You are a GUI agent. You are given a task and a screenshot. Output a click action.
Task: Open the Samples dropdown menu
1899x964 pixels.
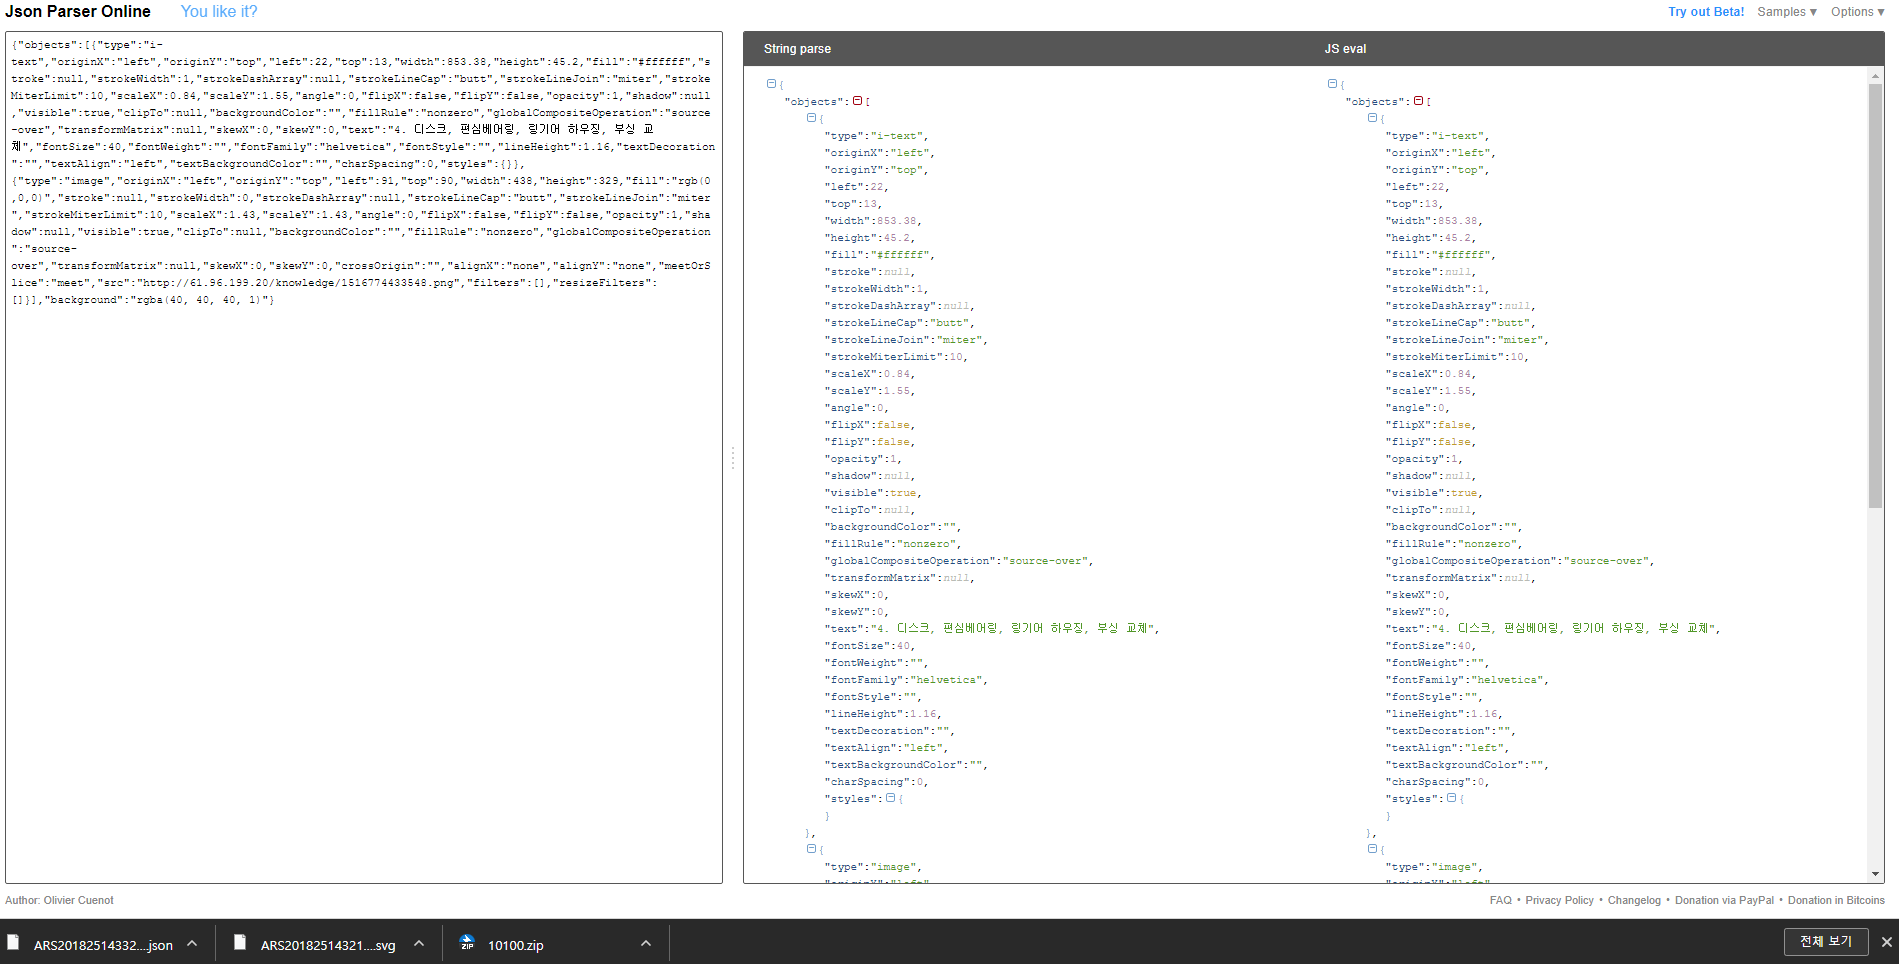(1787, 12)
